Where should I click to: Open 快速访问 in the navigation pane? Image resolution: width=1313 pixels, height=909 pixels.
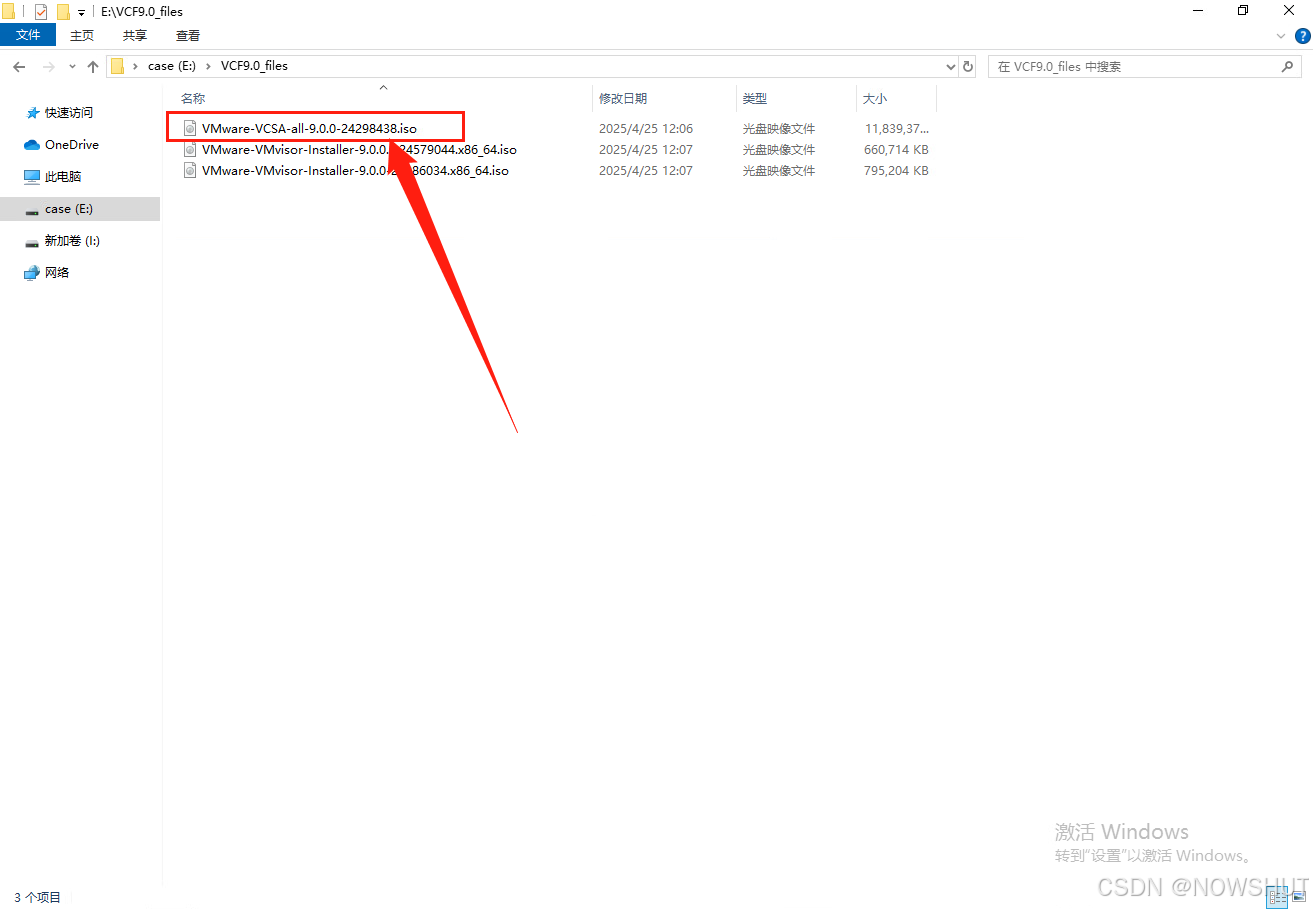68,113
